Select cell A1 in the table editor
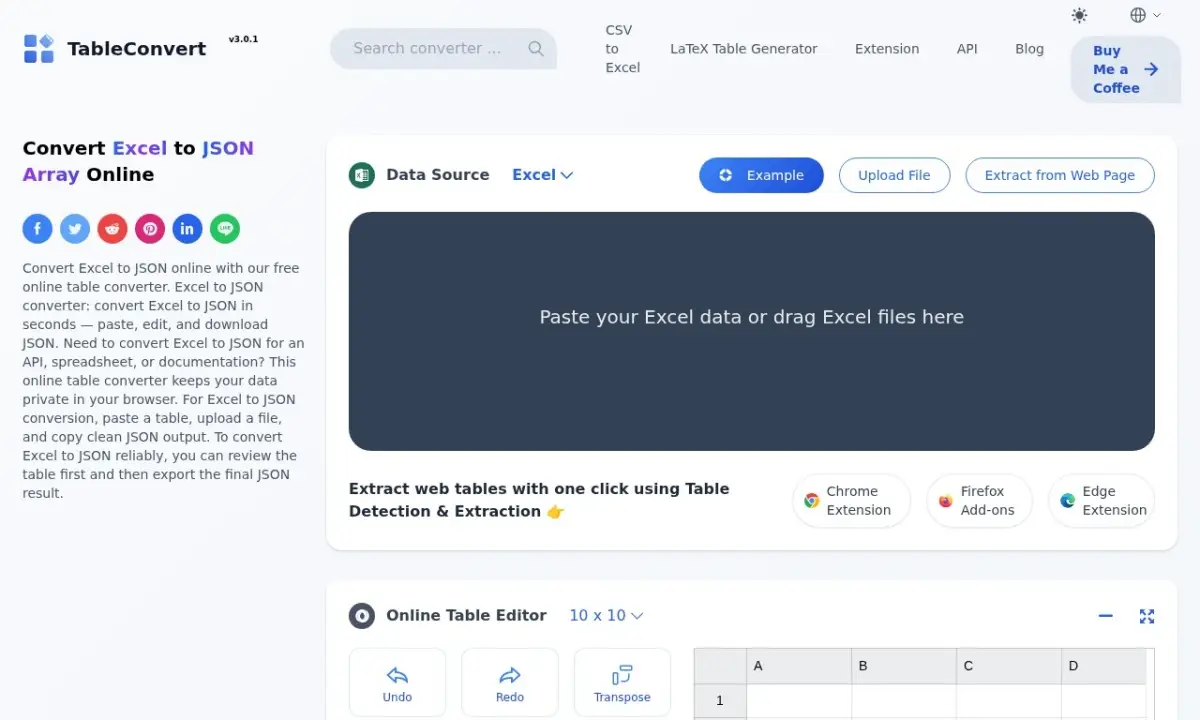Screen dimensions: 1200x720 click(799, 701)
